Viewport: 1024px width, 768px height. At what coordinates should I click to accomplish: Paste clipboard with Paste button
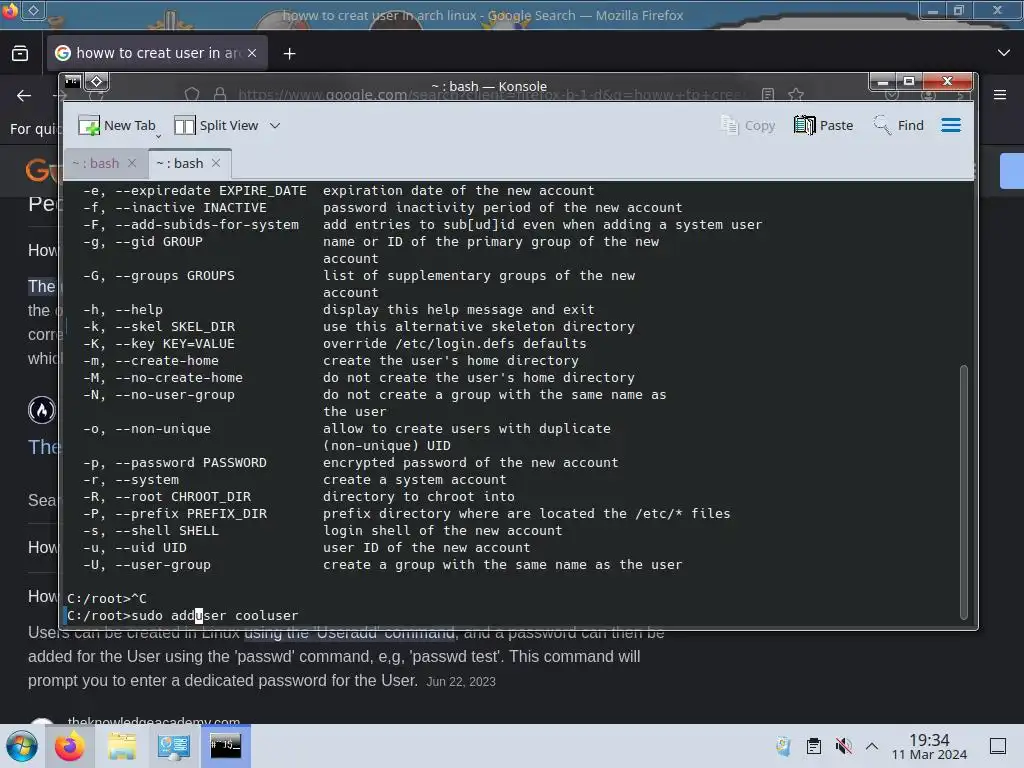click(824, 125)
